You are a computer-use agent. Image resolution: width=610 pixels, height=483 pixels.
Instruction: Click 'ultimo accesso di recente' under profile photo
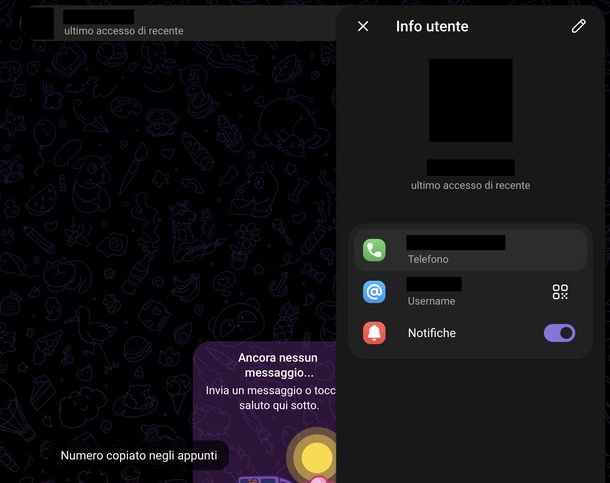tap(470, 186)
